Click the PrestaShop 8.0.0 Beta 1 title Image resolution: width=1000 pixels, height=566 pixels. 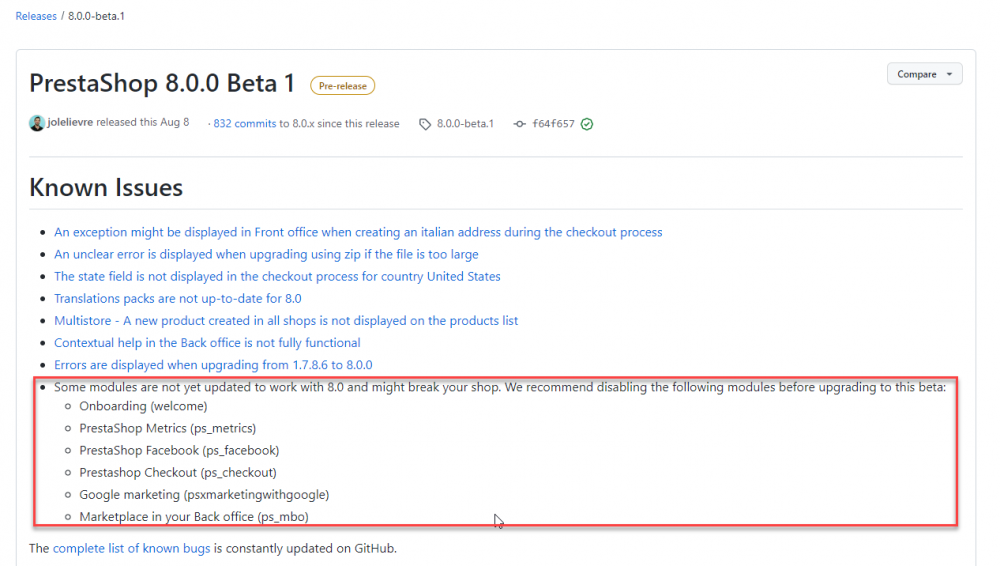(x=162, y=84)
